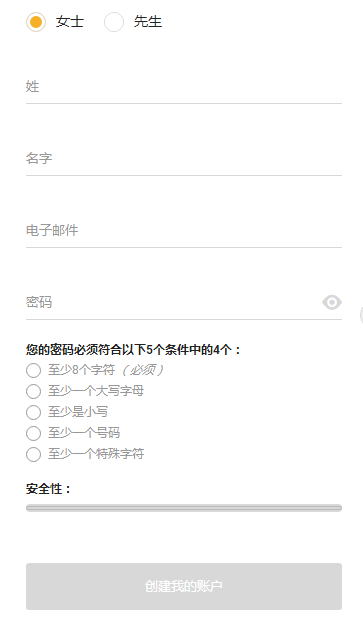Click the 安全性 label
Screen dimensions: 363x620
(48, 489)
